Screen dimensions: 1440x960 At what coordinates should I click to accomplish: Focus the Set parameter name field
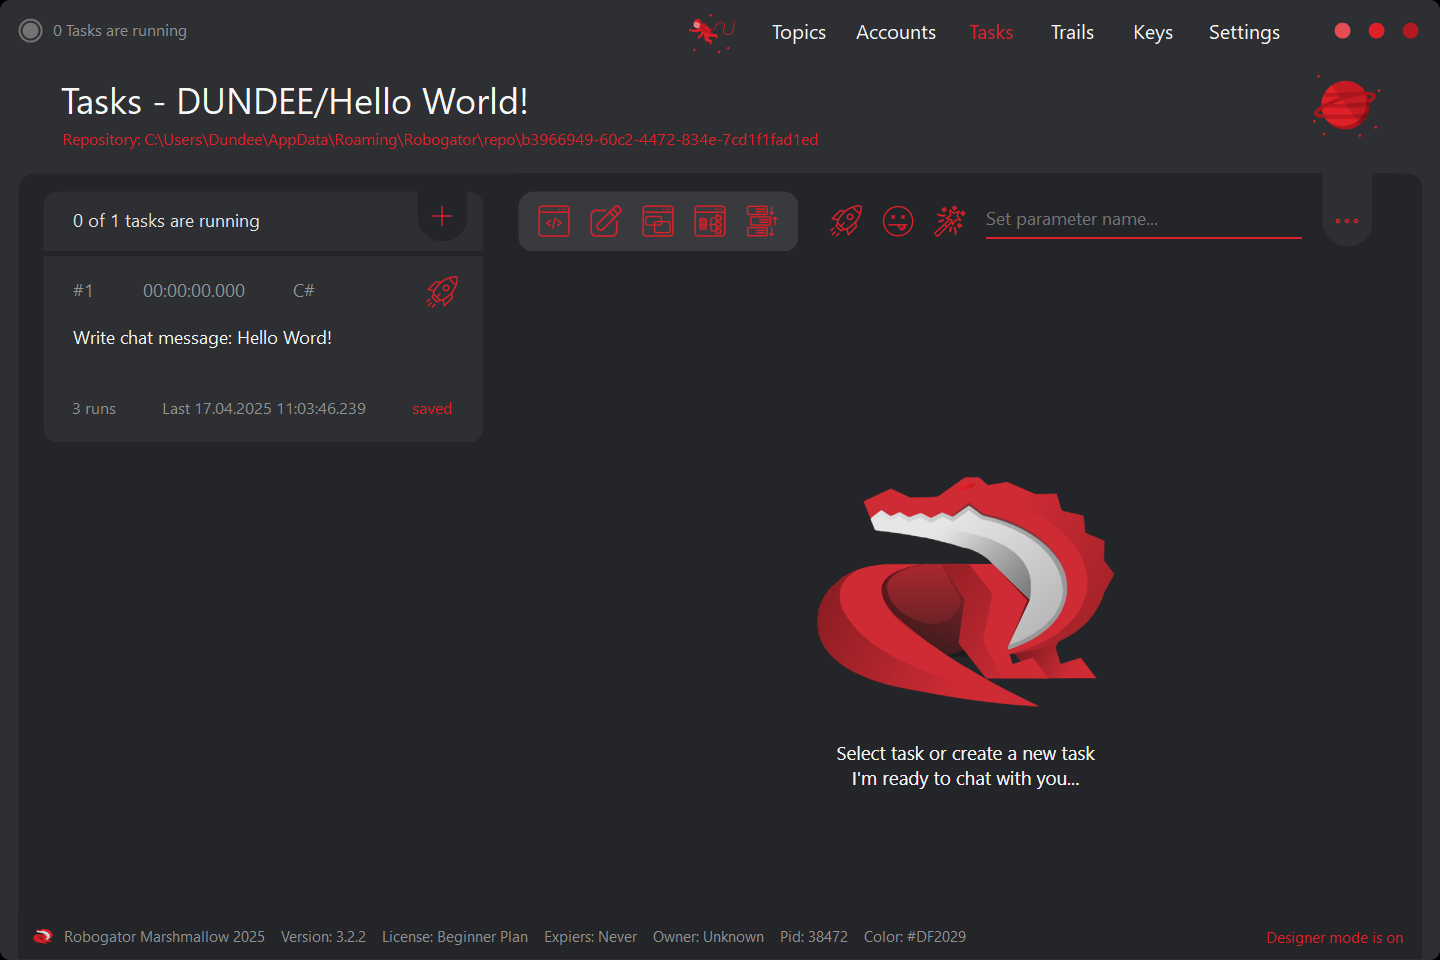click(x=1144, y=220)
